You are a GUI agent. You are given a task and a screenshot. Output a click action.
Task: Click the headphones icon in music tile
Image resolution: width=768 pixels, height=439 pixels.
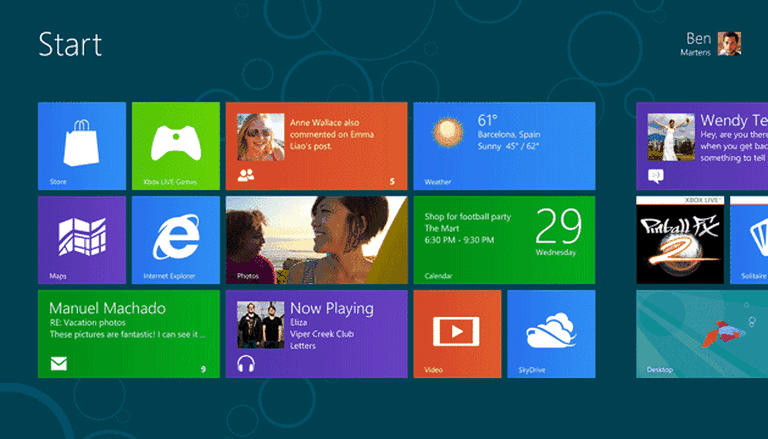246,364
